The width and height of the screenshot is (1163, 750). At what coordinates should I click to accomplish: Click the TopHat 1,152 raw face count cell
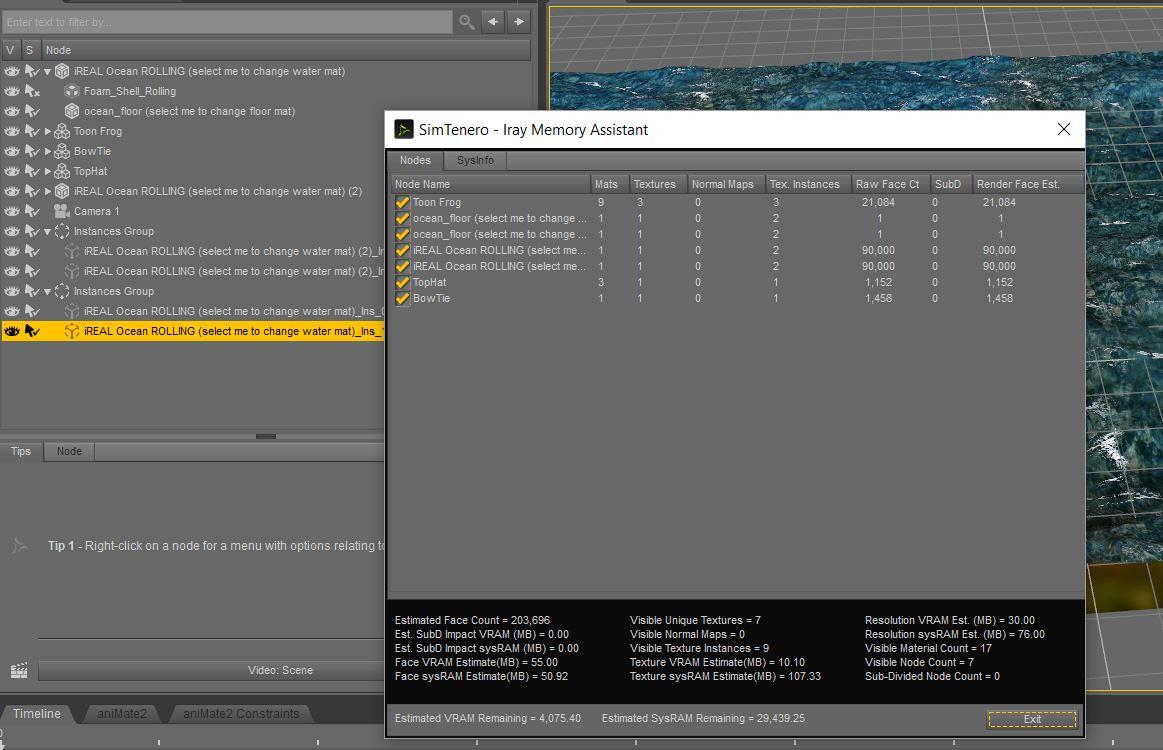879,283
